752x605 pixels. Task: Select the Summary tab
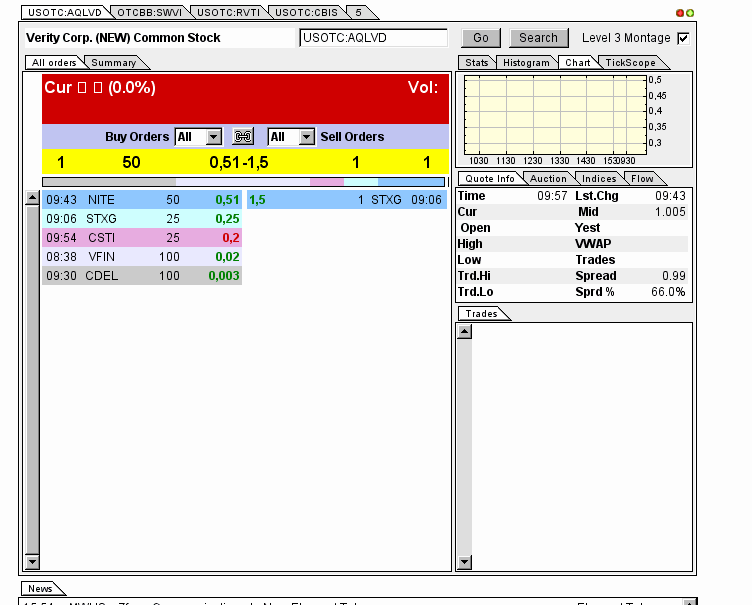(114, 63)
